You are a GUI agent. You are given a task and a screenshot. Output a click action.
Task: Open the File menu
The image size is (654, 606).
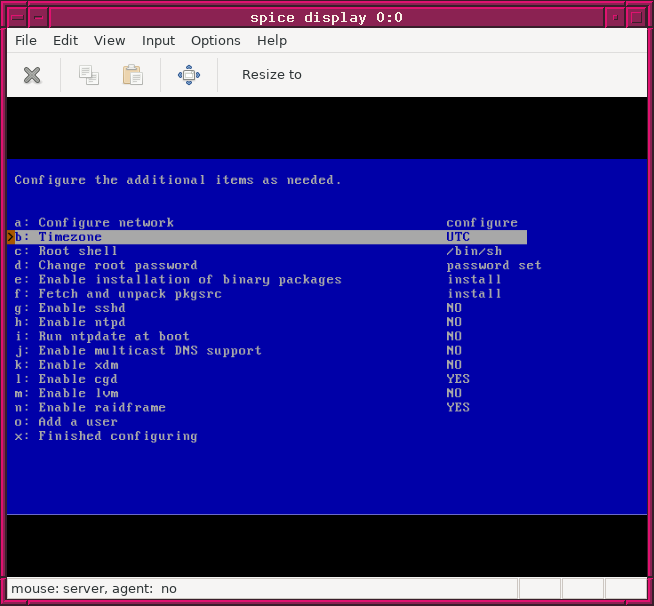(x=26, y=41)
